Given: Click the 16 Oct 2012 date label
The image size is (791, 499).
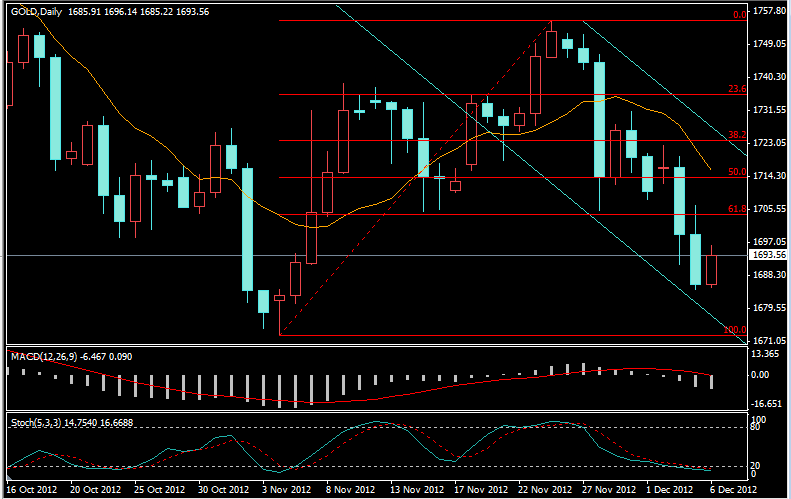Looking at the screenshot, I should click(32, 489).
